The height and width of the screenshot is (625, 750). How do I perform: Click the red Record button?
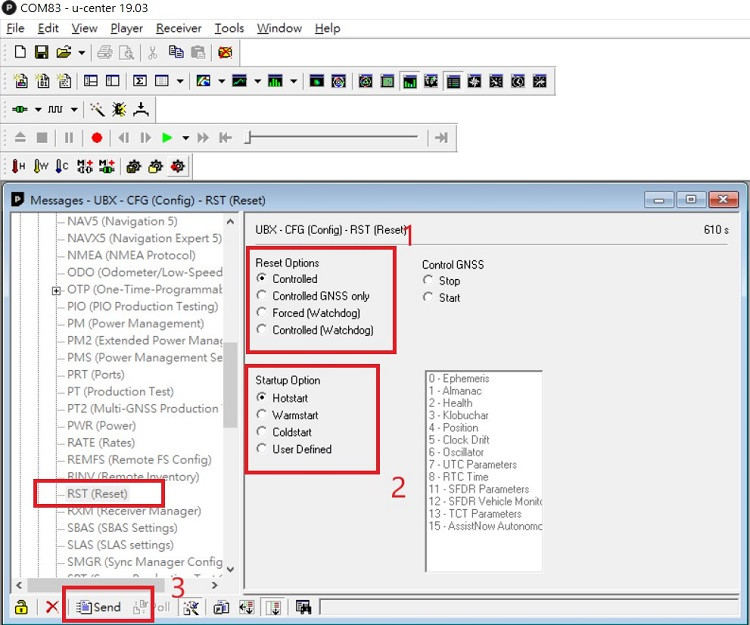97,138
